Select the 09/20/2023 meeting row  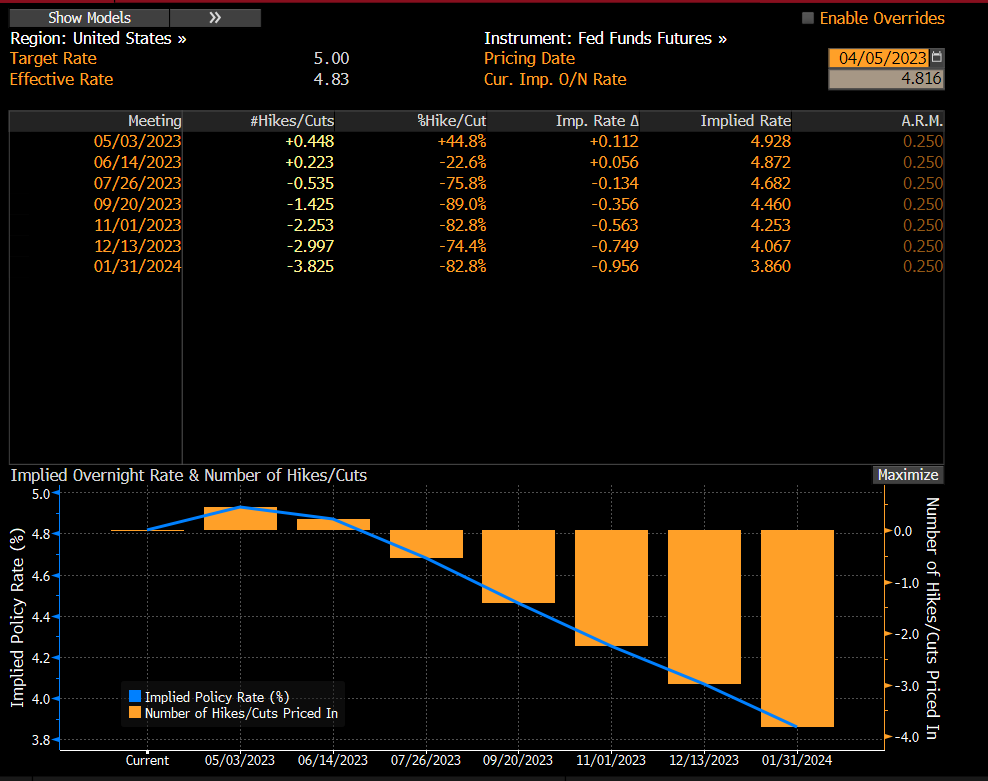coord(138,204)
